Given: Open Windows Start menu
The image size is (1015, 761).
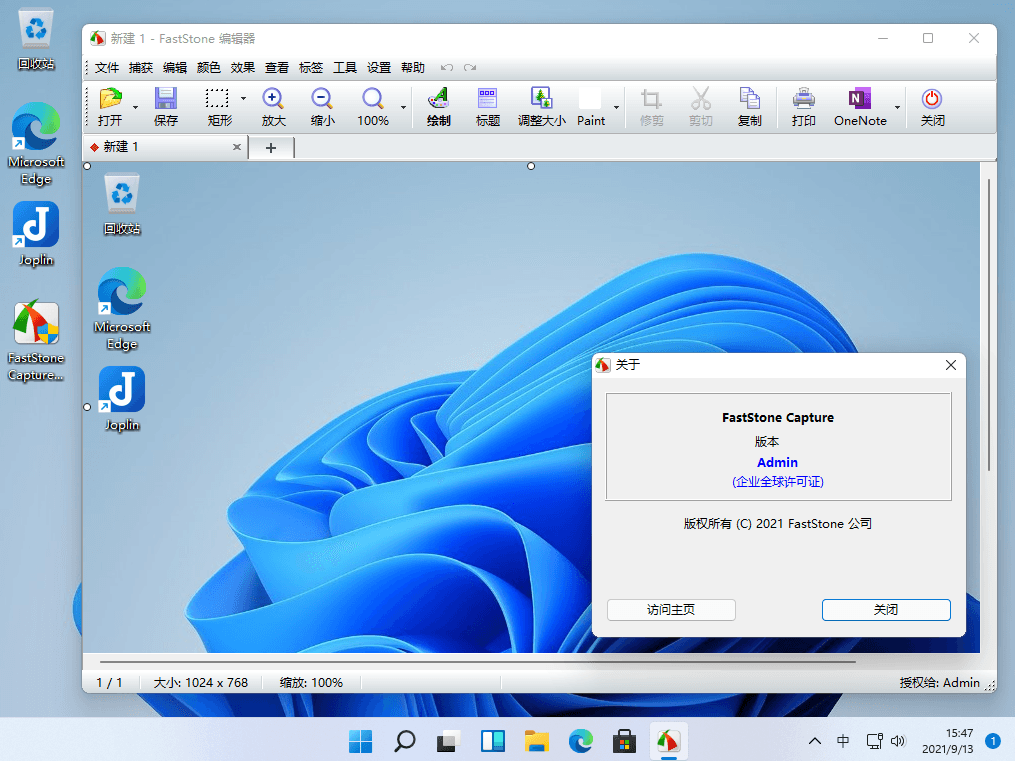Looking at the screenshot, I should (x=361, y=741).
